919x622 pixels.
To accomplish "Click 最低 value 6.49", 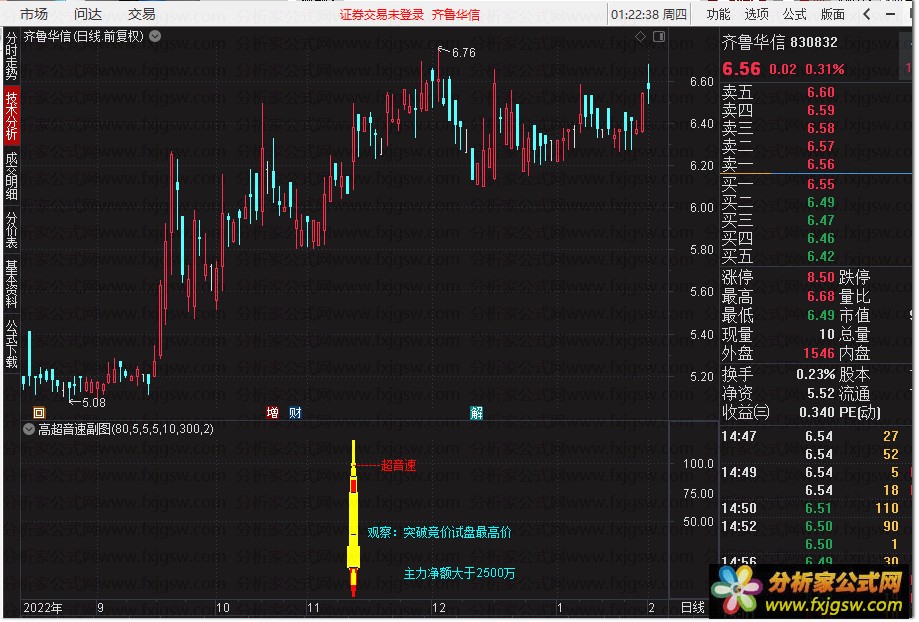I will [x=821, y=315].
